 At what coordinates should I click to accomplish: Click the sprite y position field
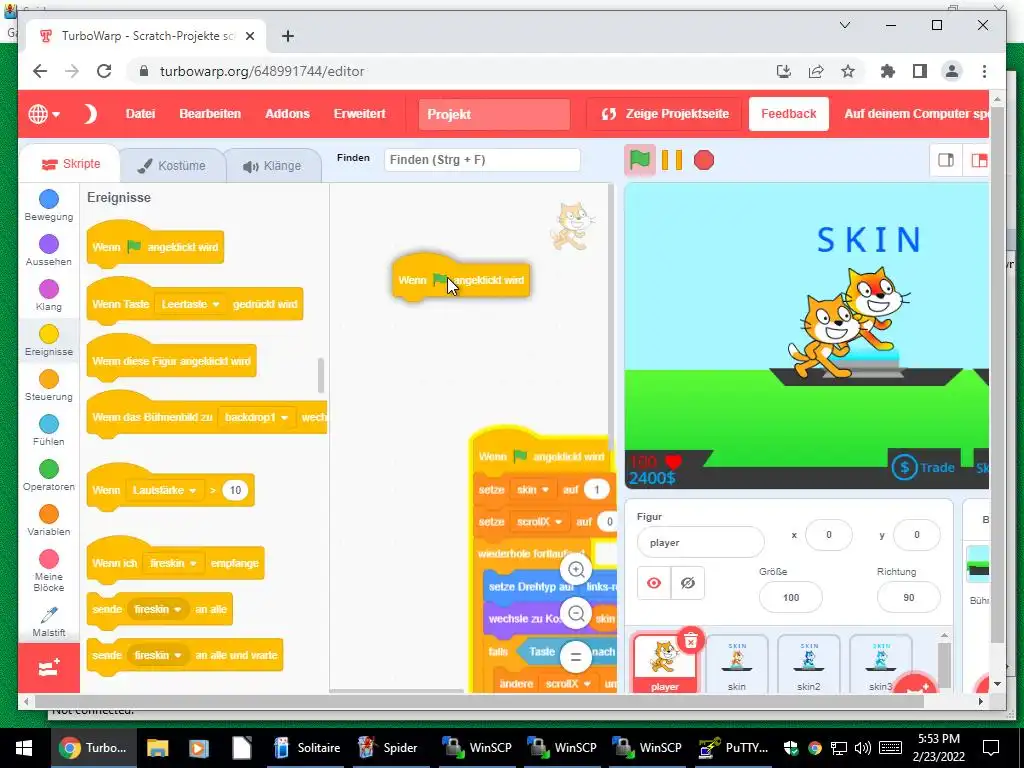pos(916,535)
